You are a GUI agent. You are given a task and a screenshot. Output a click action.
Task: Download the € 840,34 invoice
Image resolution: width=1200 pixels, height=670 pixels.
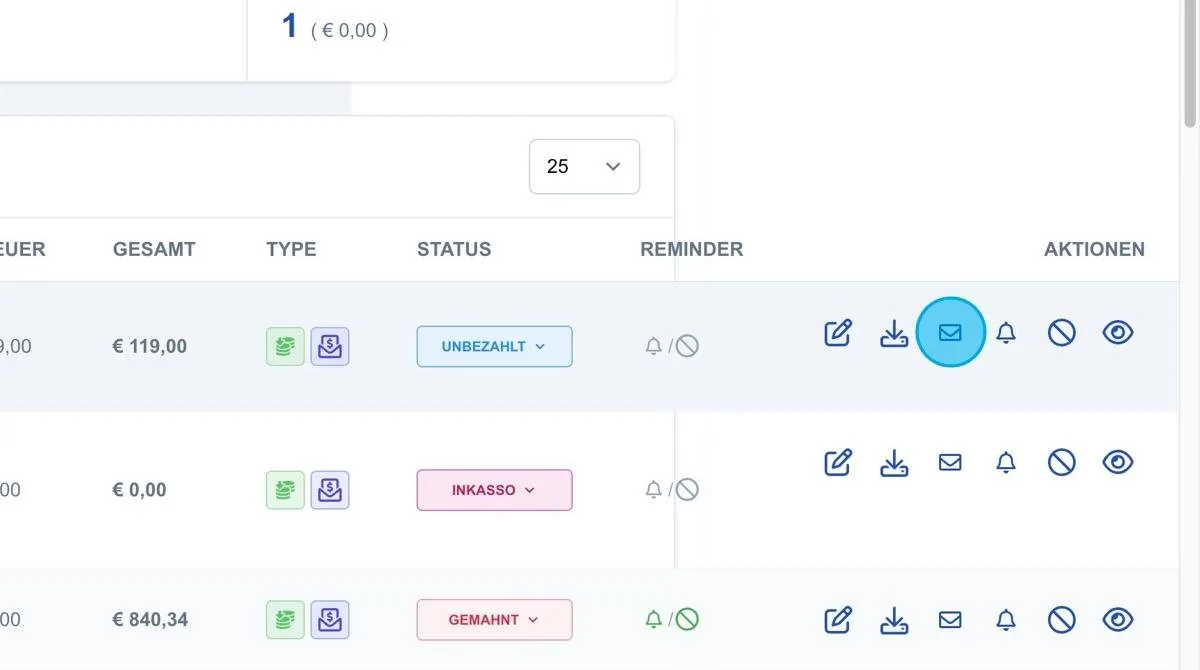[894, 620]
